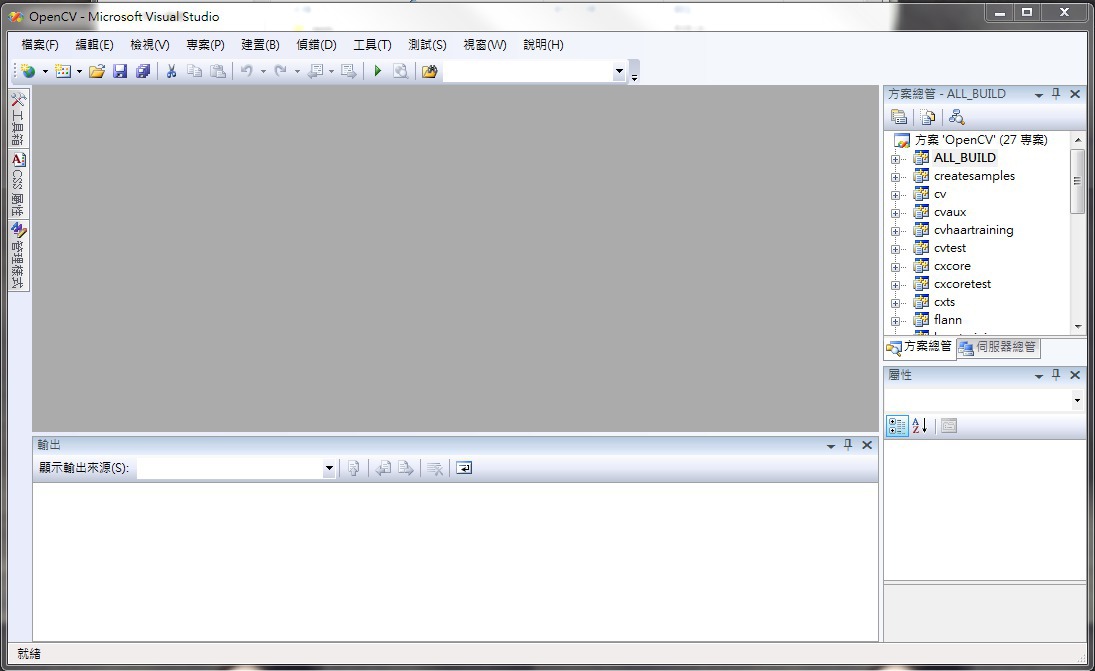Open the 工具(T) menu
The image size is (1095, 671).
[x=372, y=45]
